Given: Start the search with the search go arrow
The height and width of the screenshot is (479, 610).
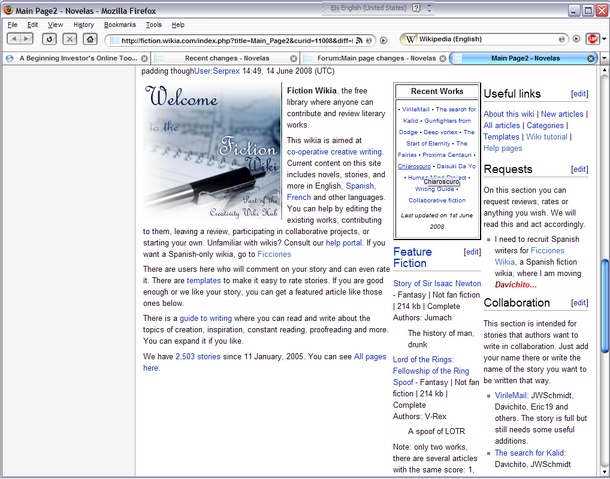Looking at the screenshot, I should (576, 39).
